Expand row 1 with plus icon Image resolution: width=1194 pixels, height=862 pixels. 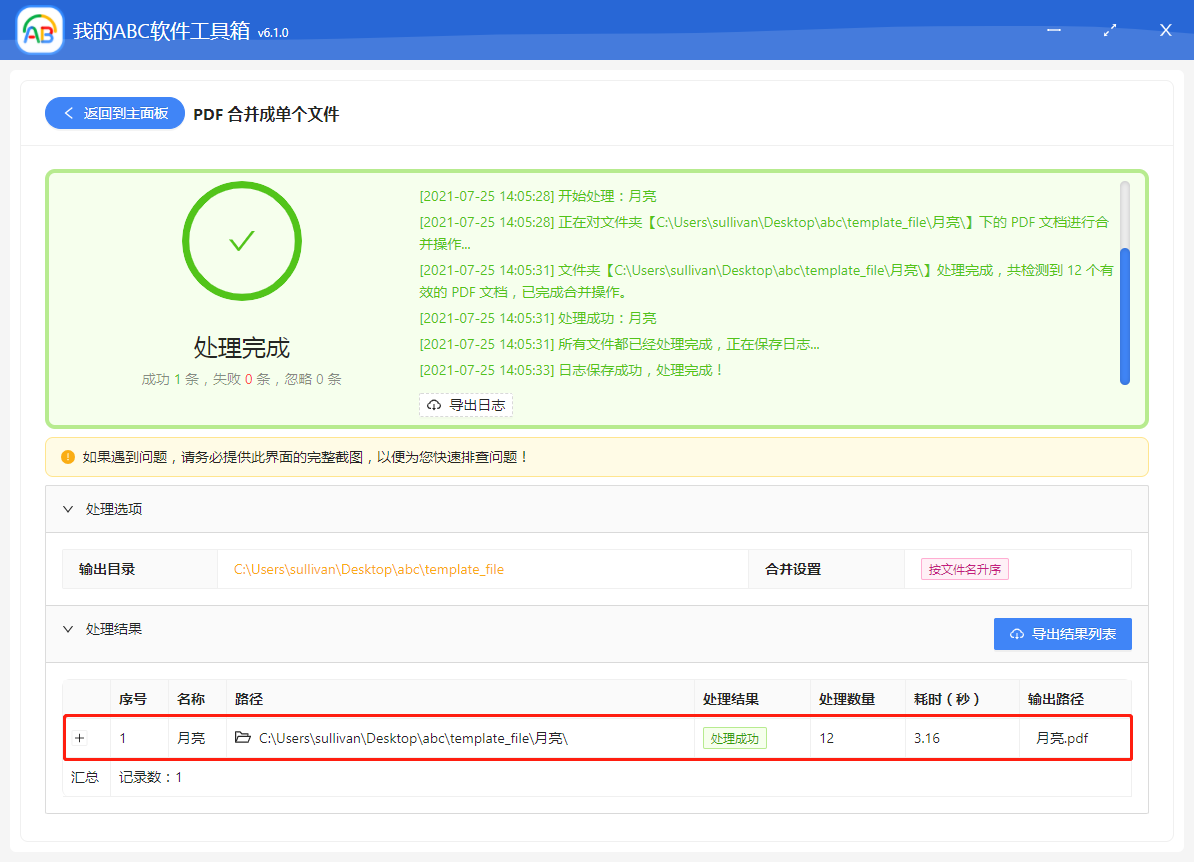click(x=80, y=738)
